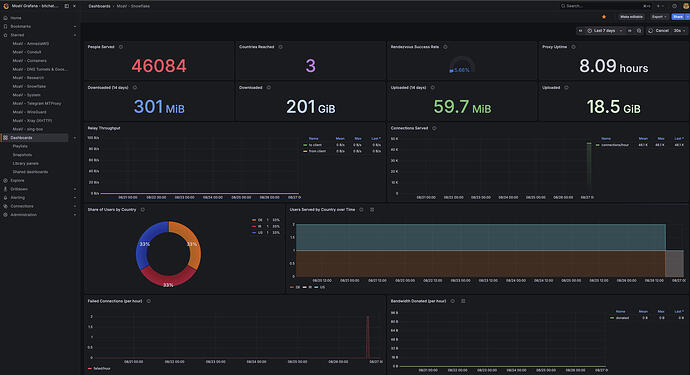Viewport: 690px width, 375px height.
Task: Click the info icon beside Downloaded (14 days)
Action: 135,88
